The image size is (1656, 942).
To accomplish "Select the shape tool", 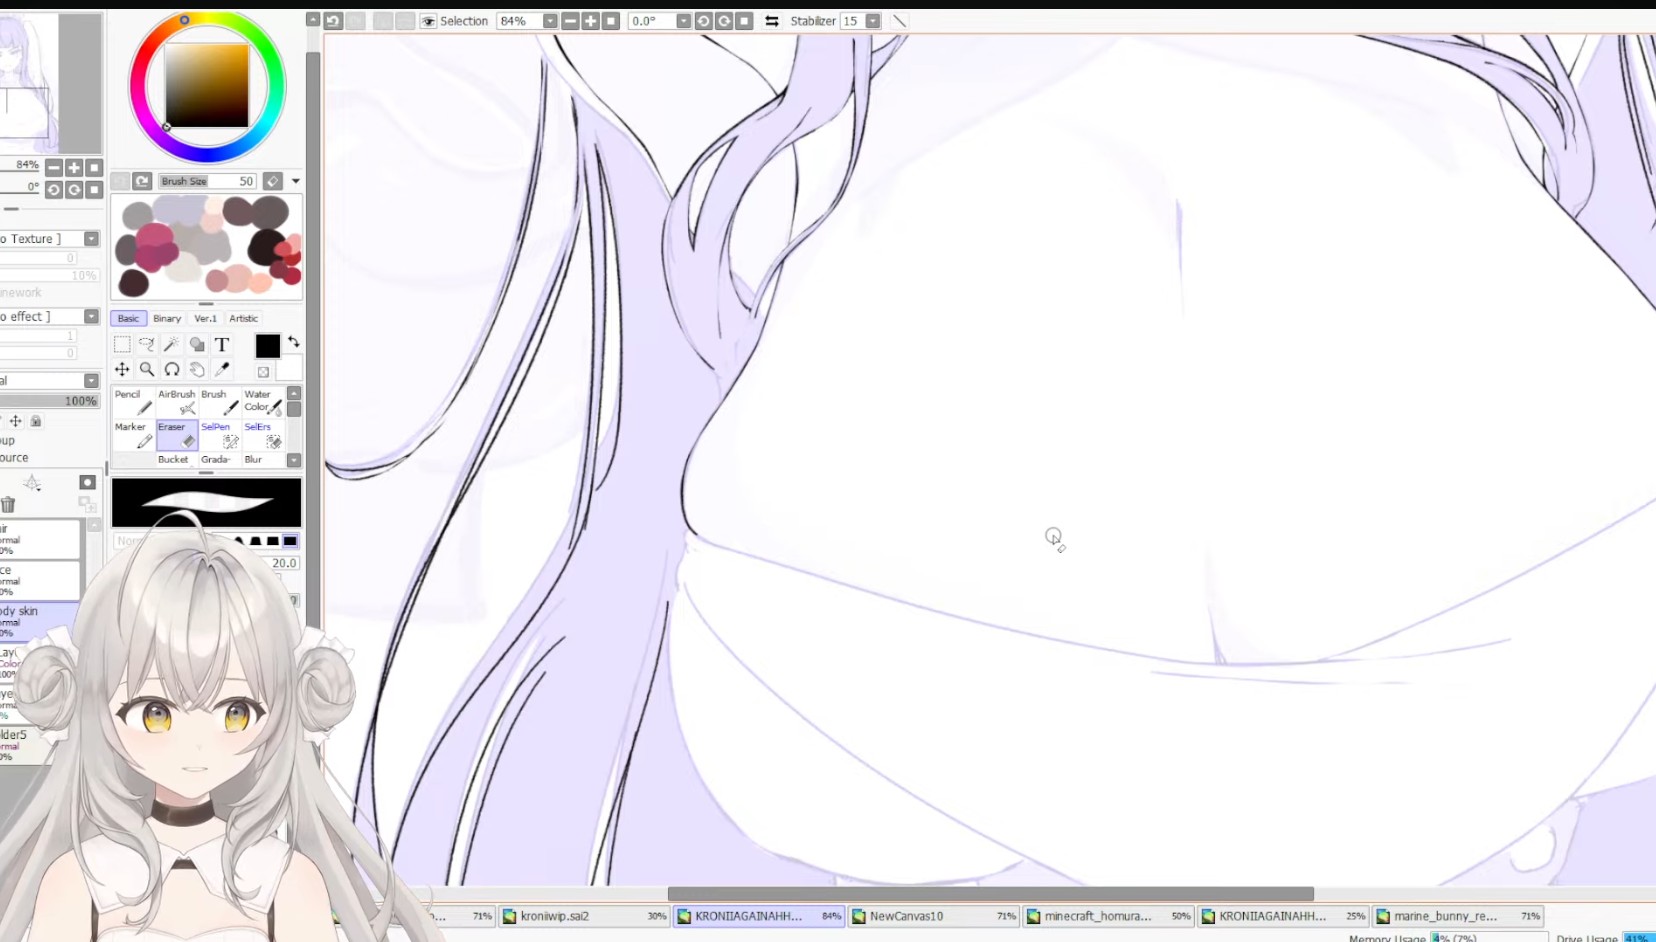I will point(197,344).
